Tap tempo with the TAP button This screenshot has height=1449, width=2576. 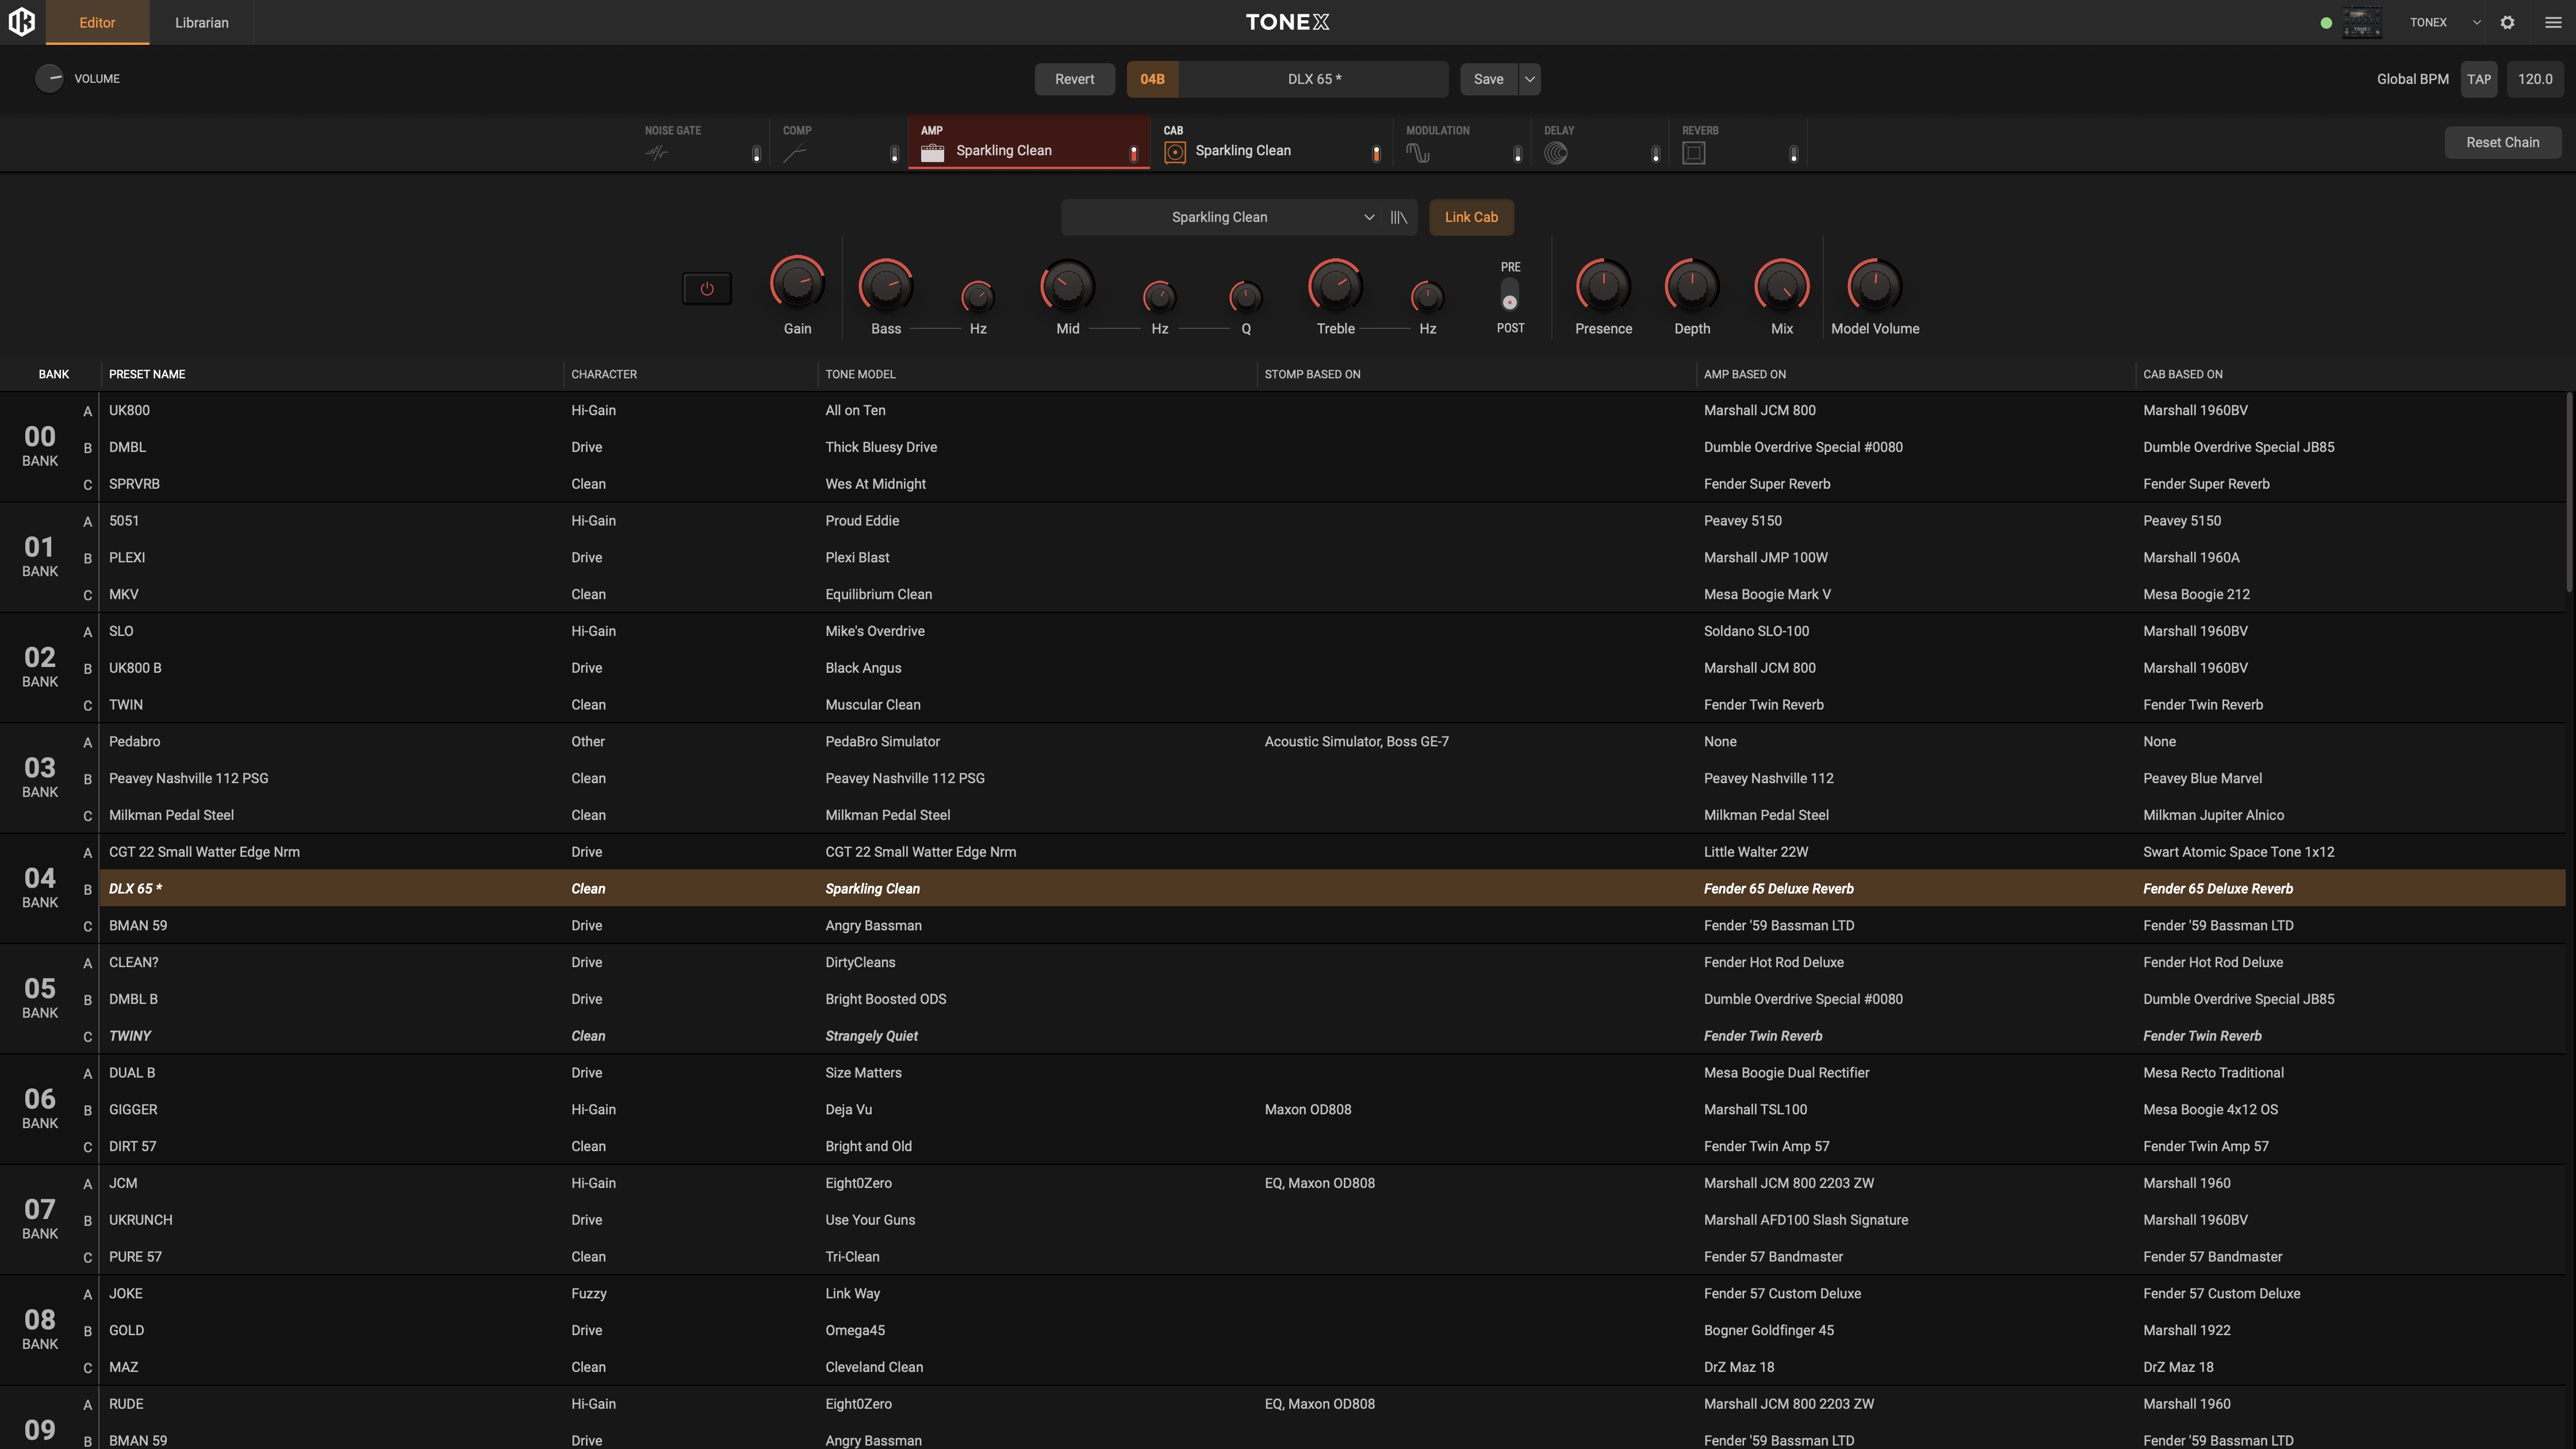[x=2479, y=79]
